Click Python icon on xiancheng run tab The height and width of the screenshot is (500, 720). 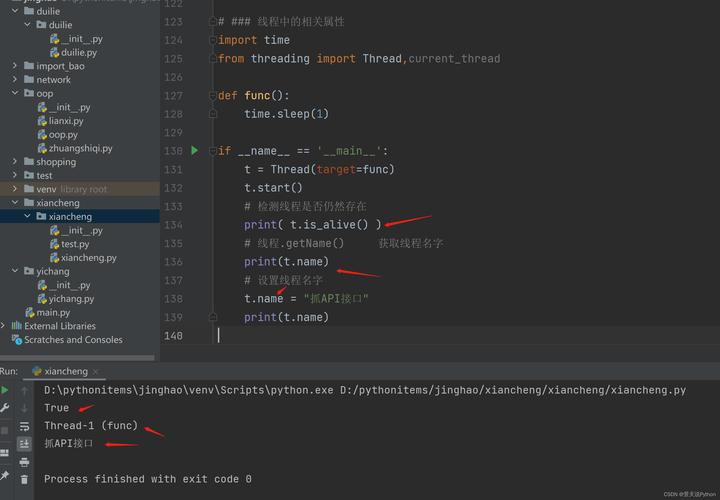pos(37,371)
